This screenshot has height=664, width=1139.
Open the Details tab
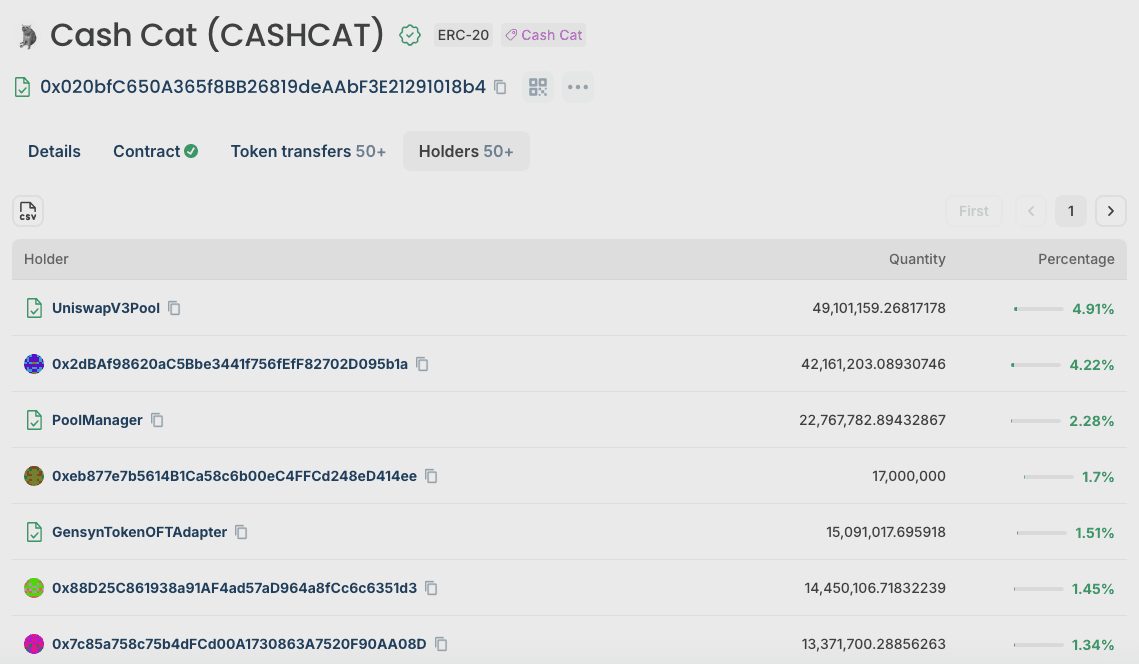point(54,151)
